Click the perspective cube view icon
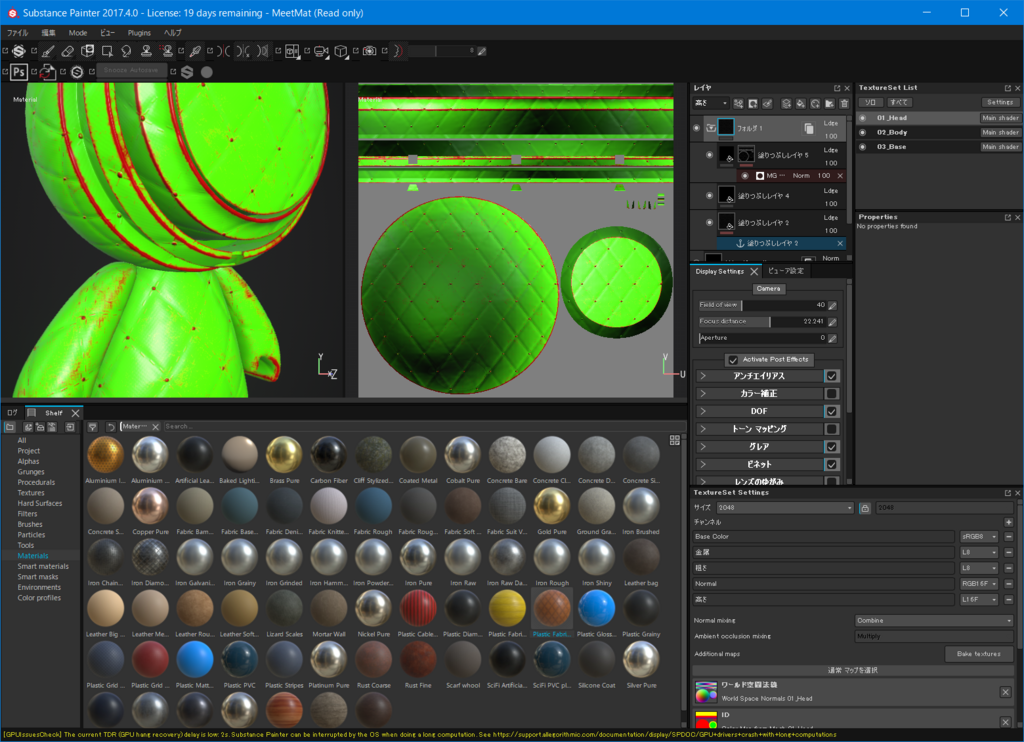Screen dimensions: 1024x742 click(x=341, y=51)
